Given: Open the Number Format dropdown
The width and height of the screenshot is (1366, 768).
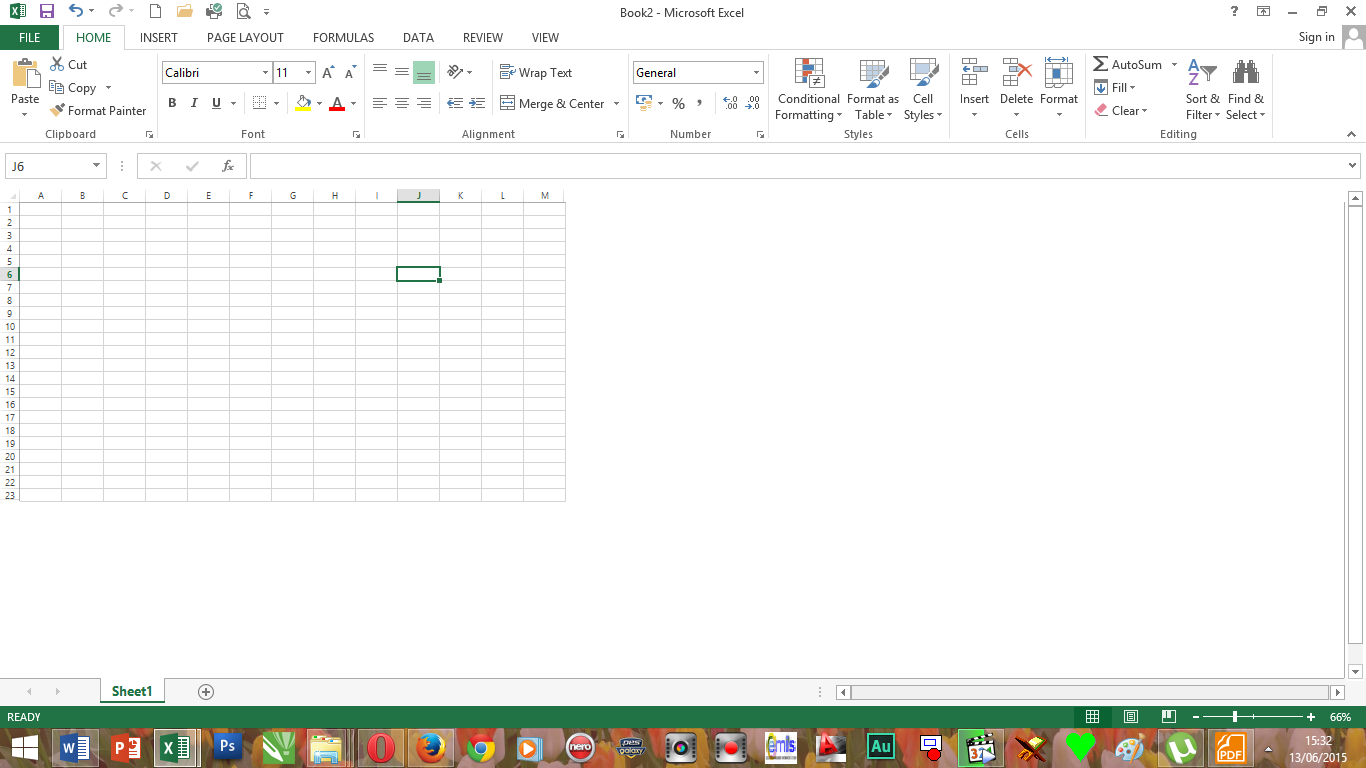Looking at the screenshot, I should pos(756,72).
